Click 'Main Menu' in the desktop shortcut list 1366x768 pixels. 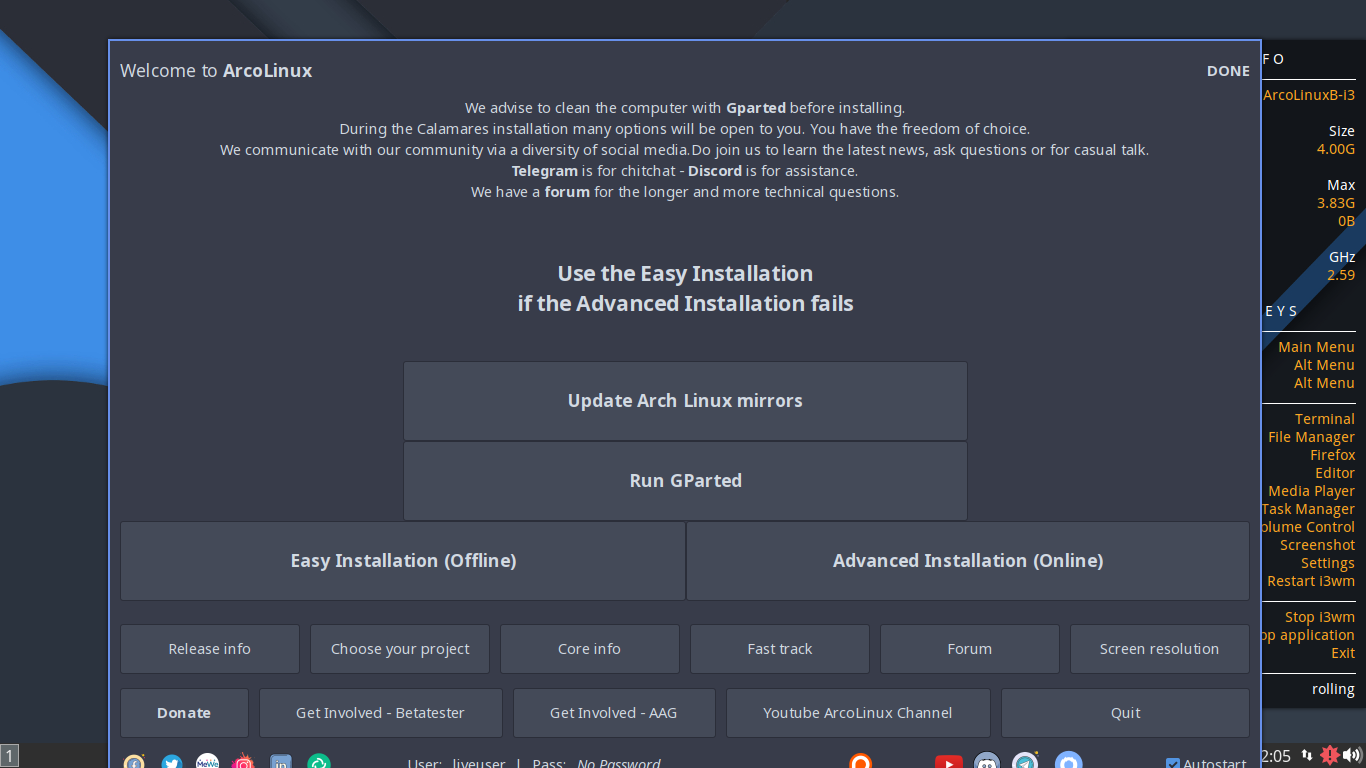pyautogui.click(x=1316, y=347)
